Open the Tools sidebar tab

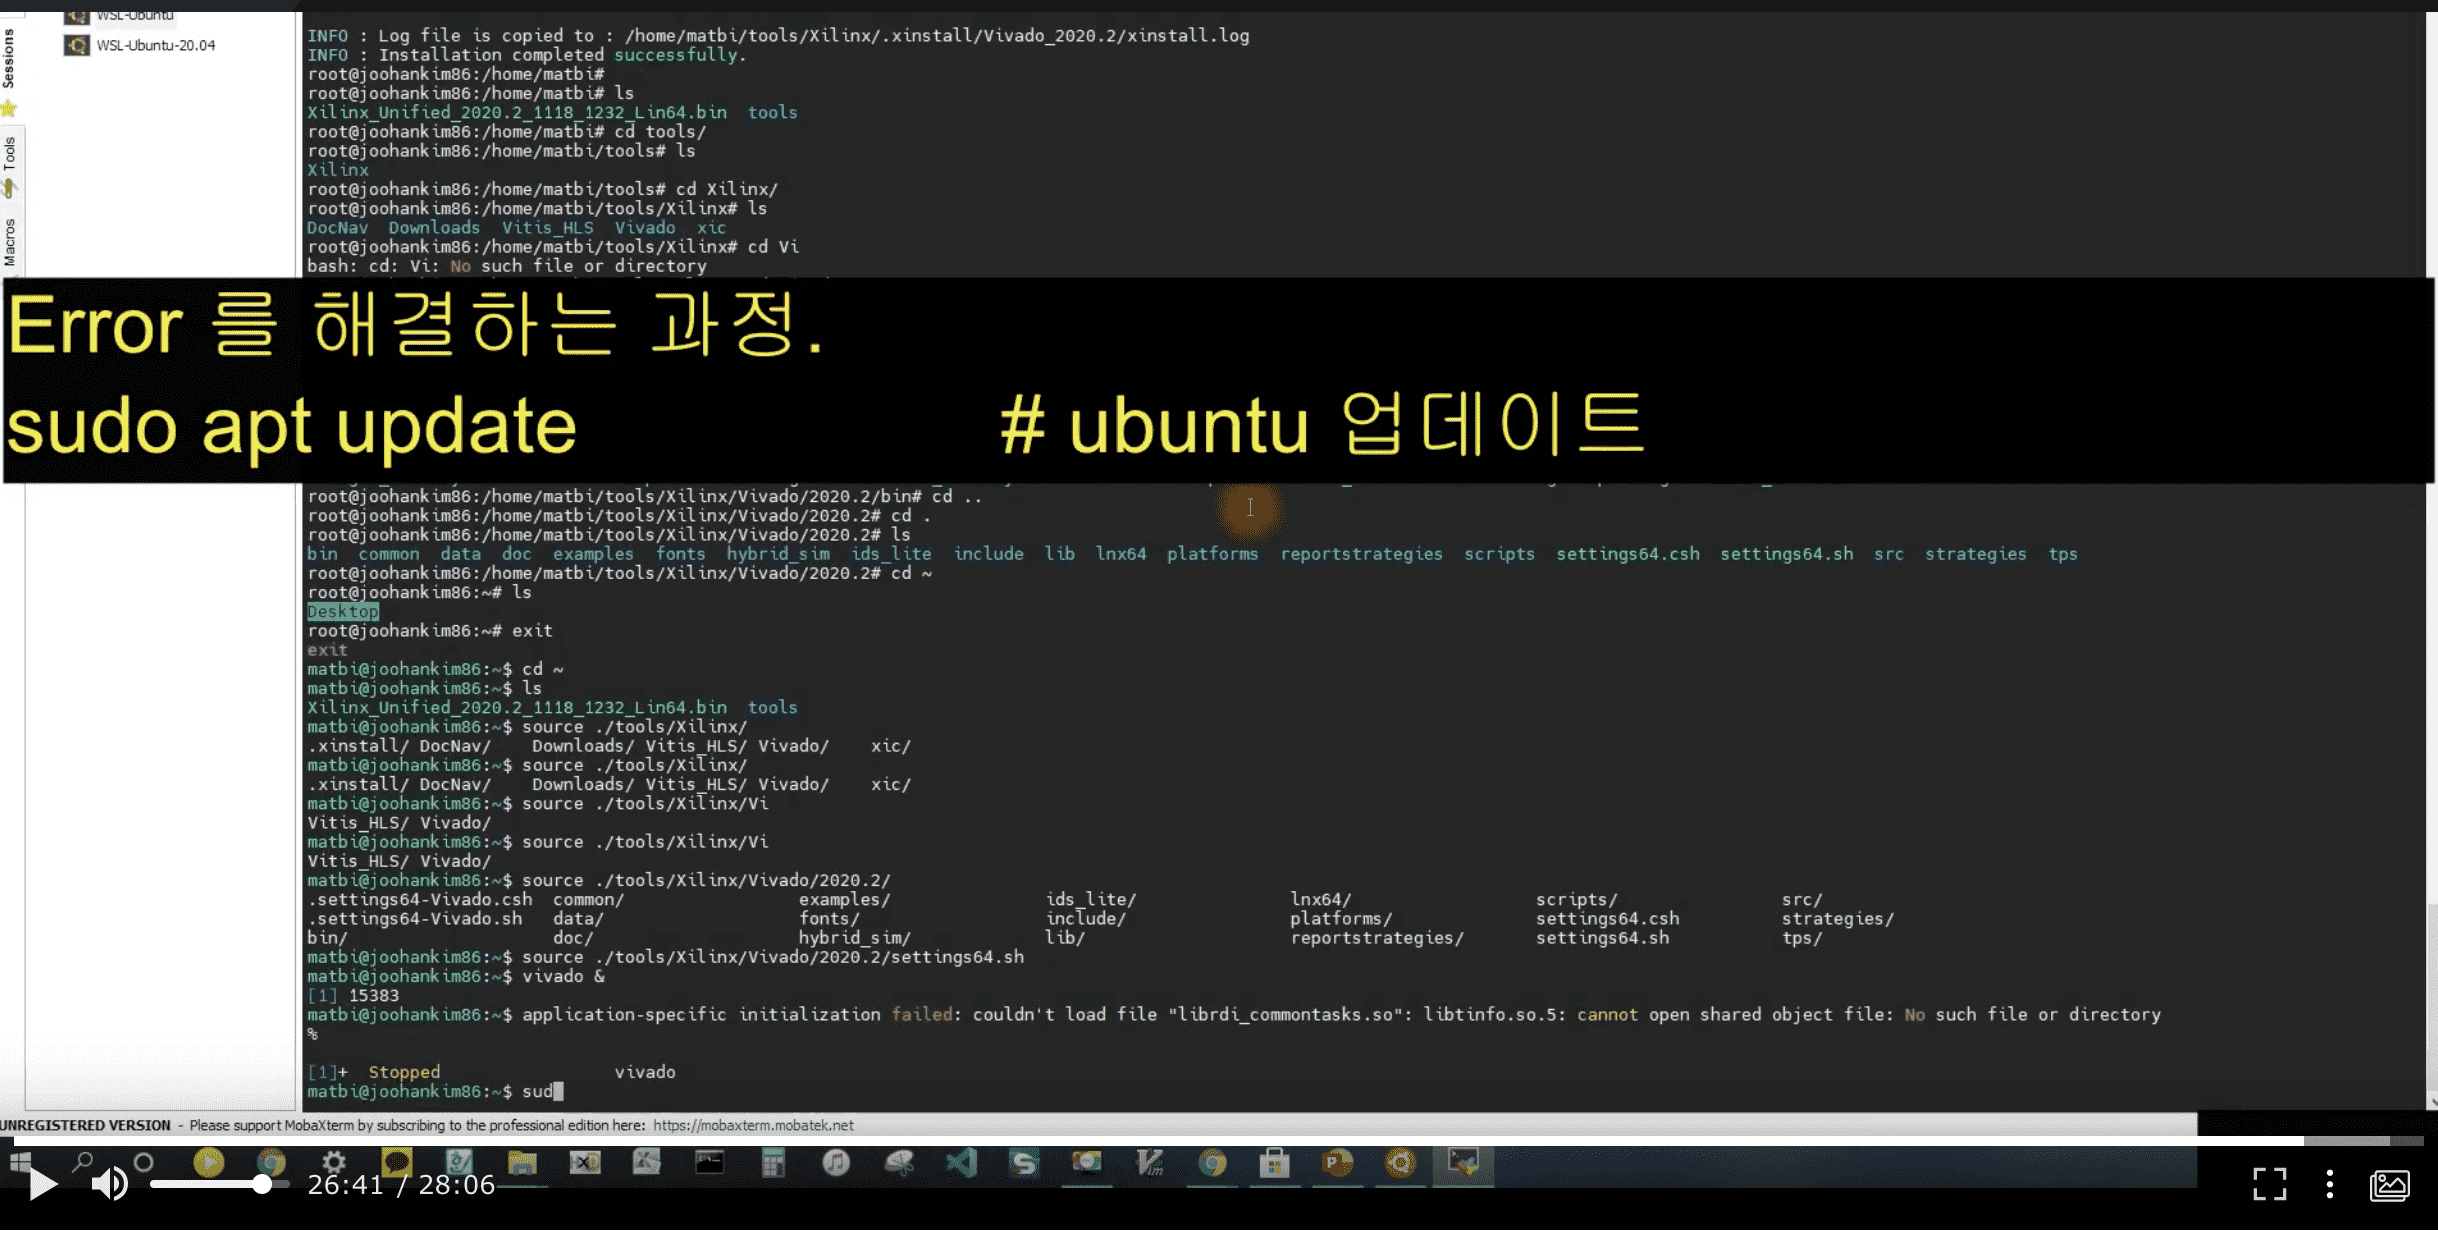pyautogui.click(x=9, y=153)
